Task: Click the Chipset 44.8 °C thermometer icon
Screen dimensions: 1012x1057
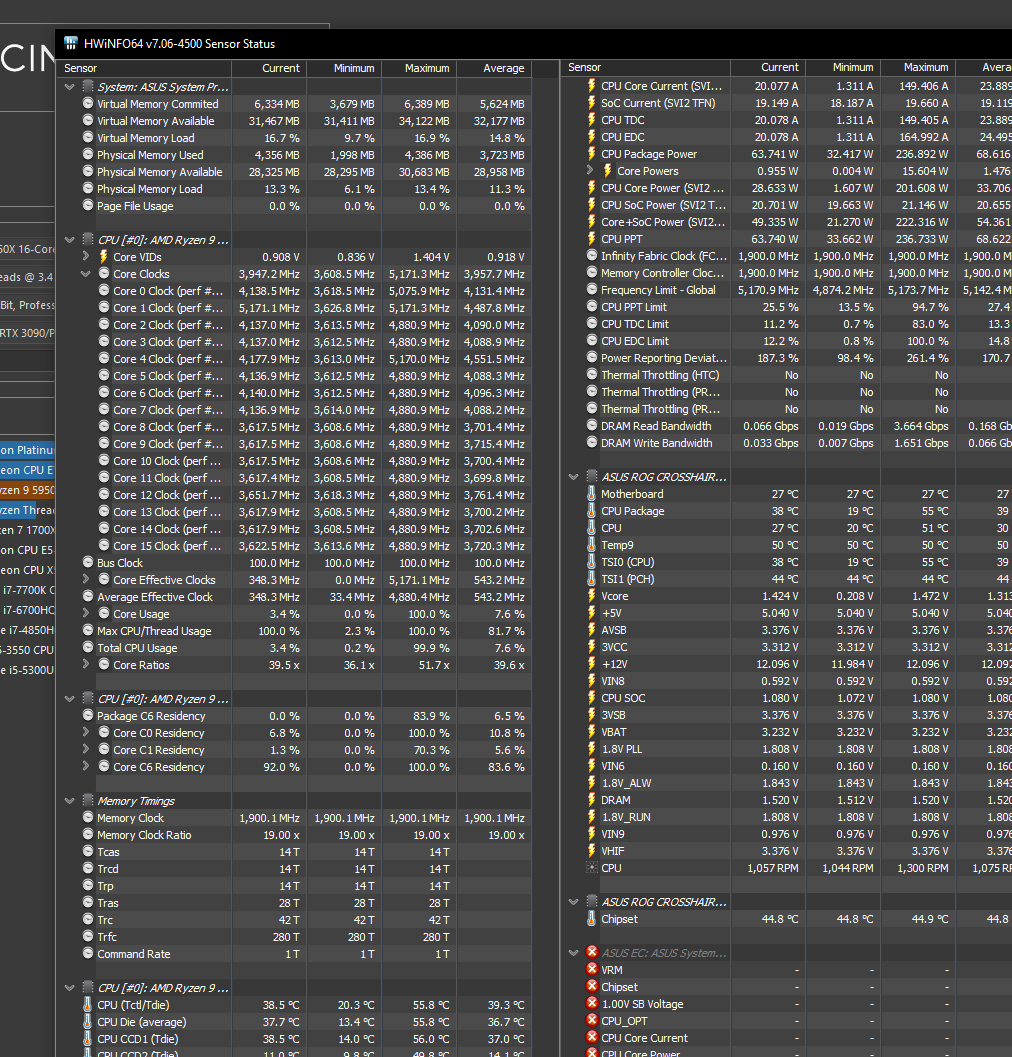Action: 591,919
